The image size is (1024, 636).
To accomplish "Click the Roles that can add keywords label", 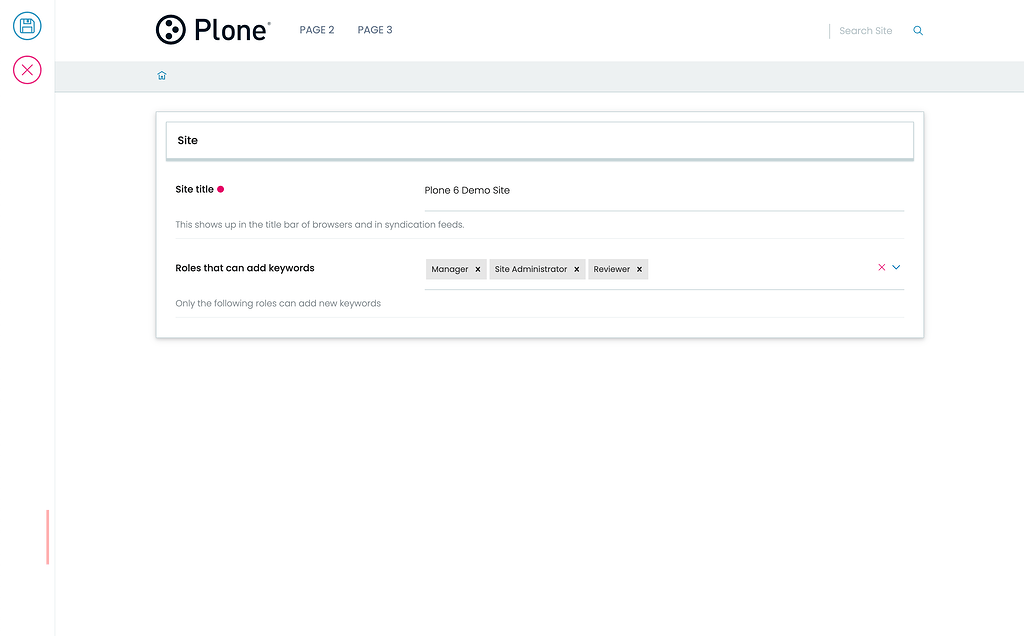I will tap(244, 268).
